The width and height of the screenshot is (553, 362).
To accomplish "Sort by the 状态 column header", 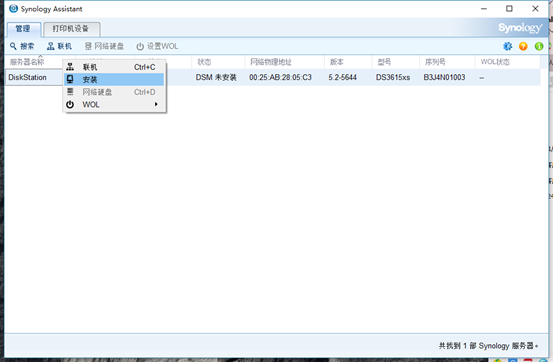I will point(218,62).
